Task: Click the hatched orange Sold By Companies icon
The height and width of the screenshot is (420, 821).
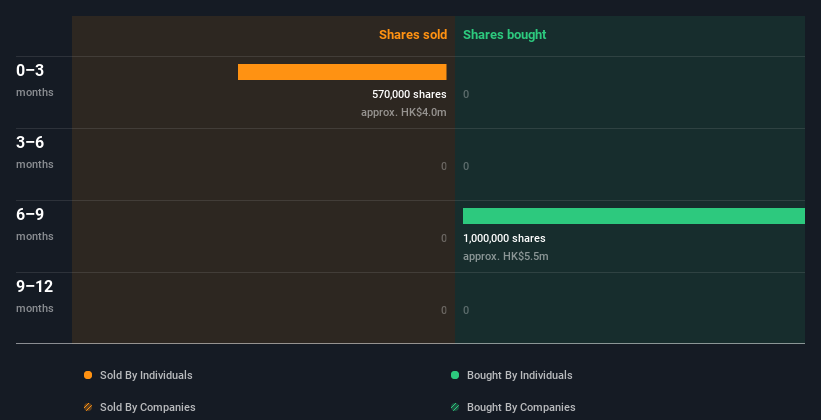Action: [x=88, y=407]
